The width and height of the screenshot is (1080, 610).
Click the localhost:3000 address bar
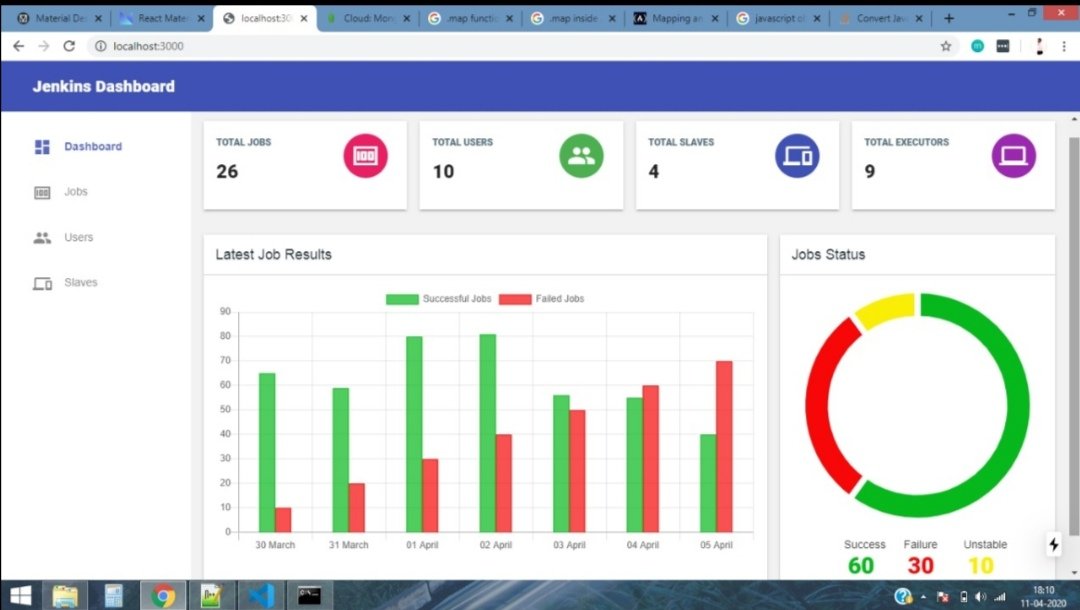coord(523,46)
